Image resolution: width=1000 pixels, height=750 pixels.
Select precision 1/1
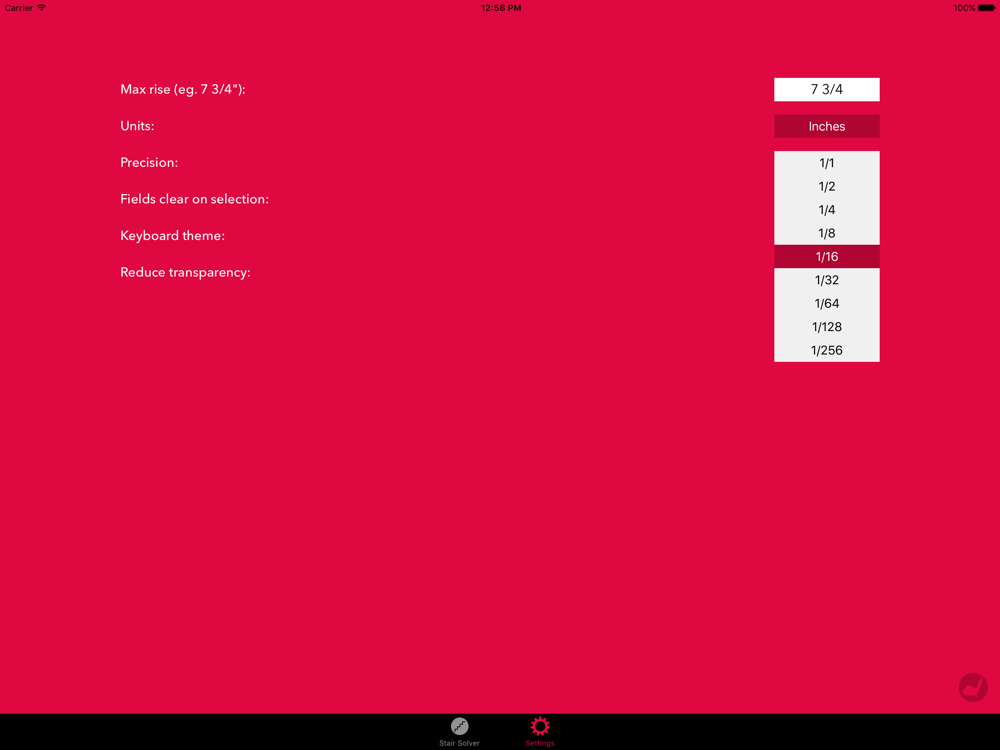827,163
